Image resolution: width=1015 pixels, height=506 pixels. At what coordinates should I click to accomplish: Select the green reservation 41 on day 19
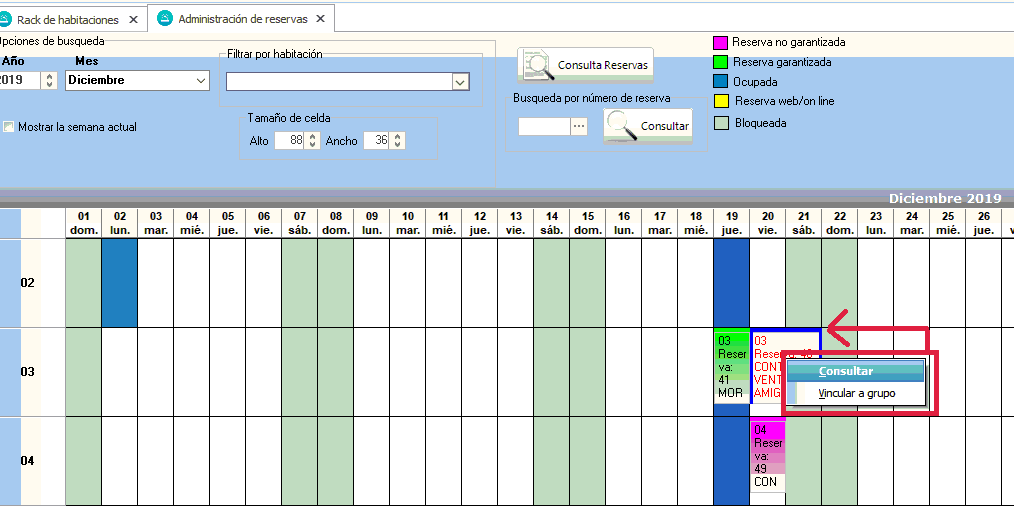731,366
